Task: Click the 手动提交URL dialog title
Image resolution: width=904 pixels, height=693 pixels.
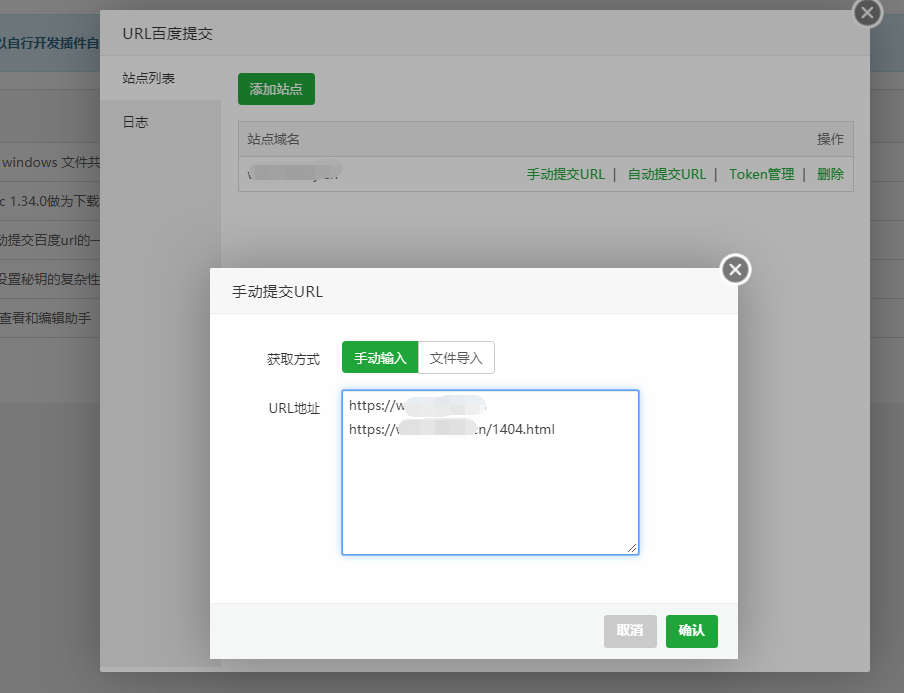Action: coord(277,292)
